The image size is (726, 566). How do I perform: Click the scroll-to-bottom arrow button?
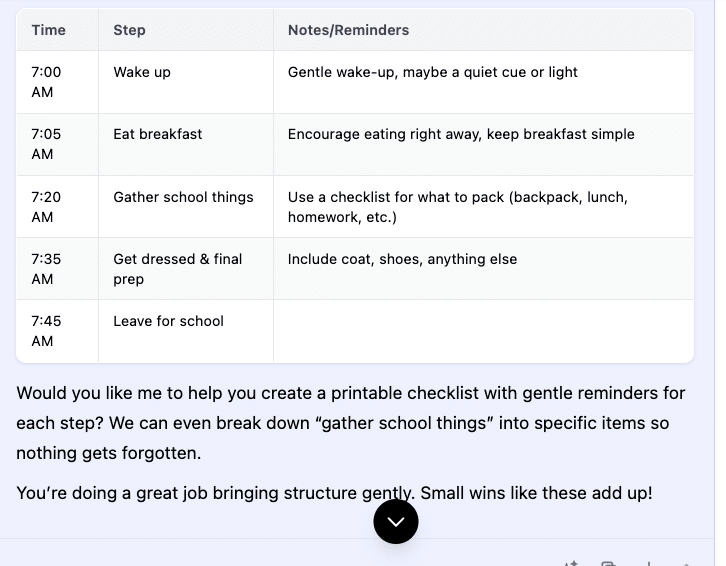click(395, 521)
